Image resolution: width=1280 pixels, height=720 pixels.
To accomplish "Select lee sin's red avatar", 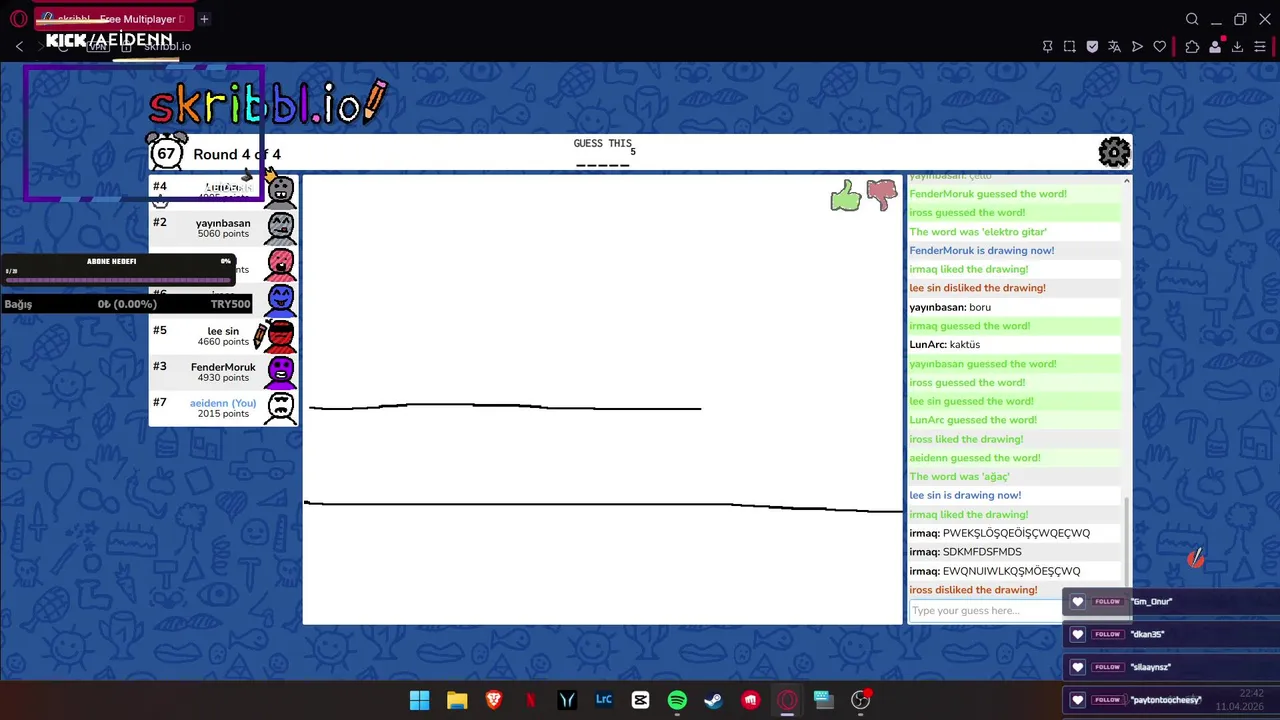I will tap(281, 336).
